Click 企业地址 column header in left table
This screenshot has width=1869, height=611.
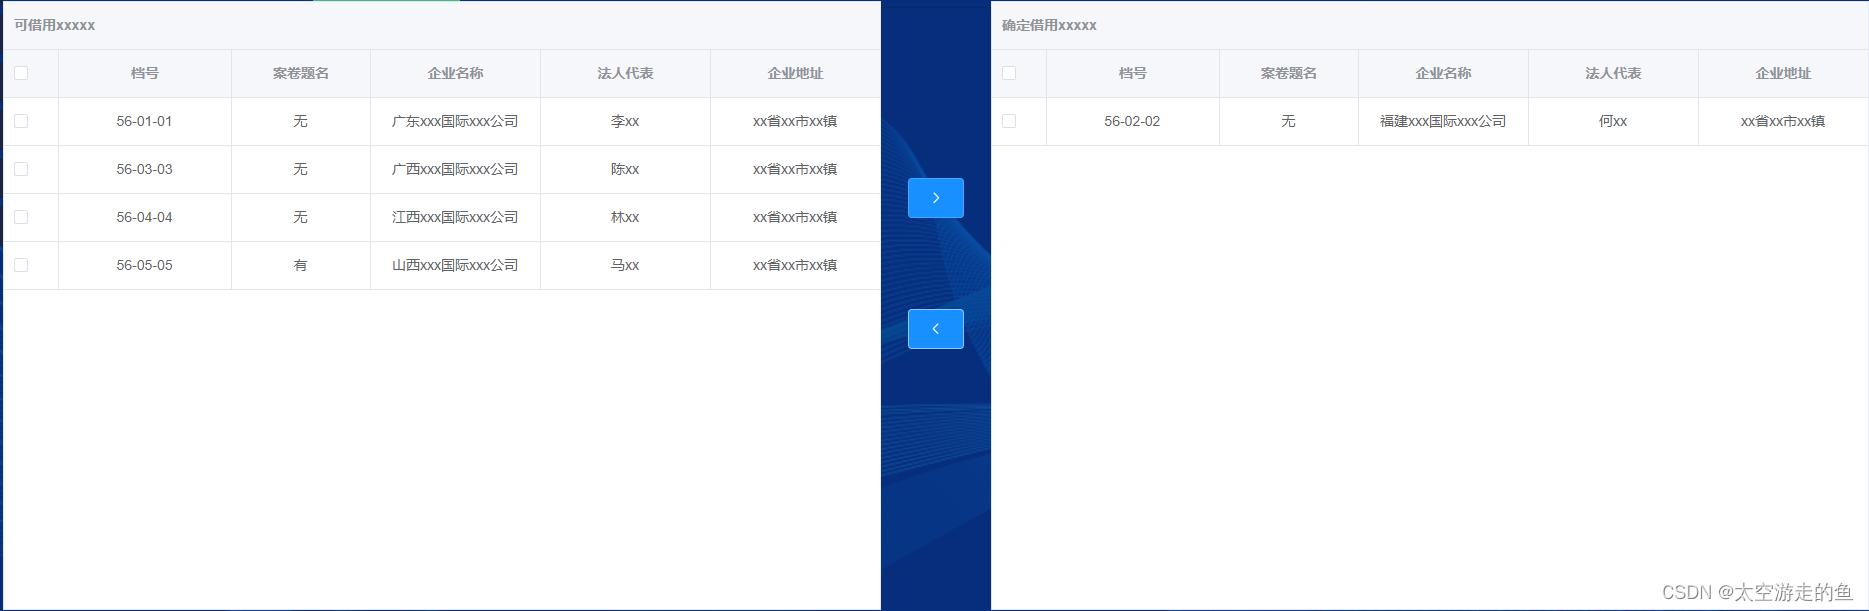[x=795, y=73]
